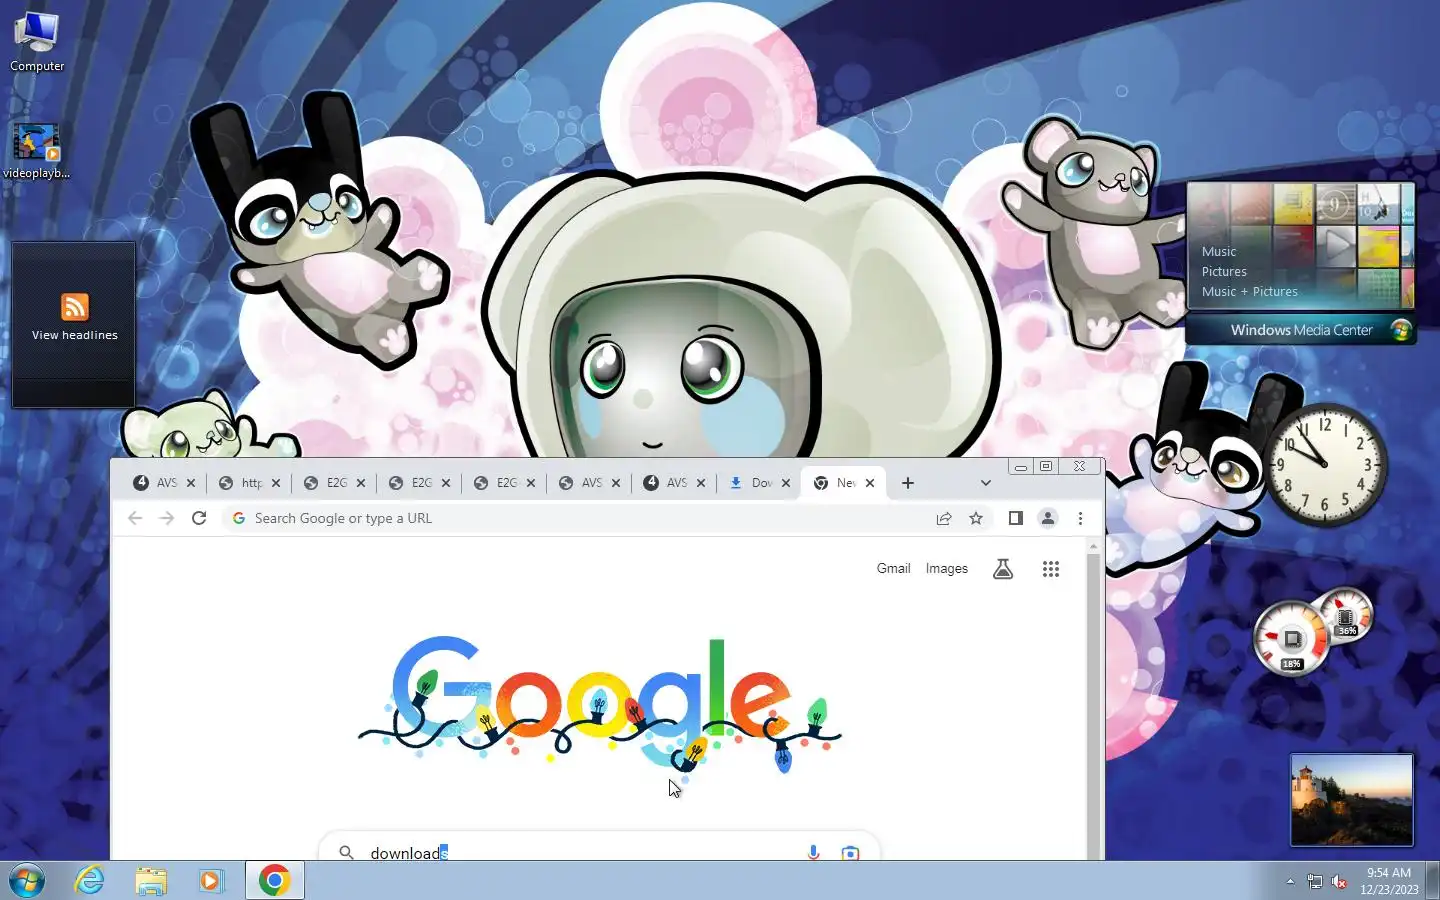Go back using Chrome's back arrow
Image resolution: width=1440 pixels, height=900 pixels.
(x=135, y=518)
